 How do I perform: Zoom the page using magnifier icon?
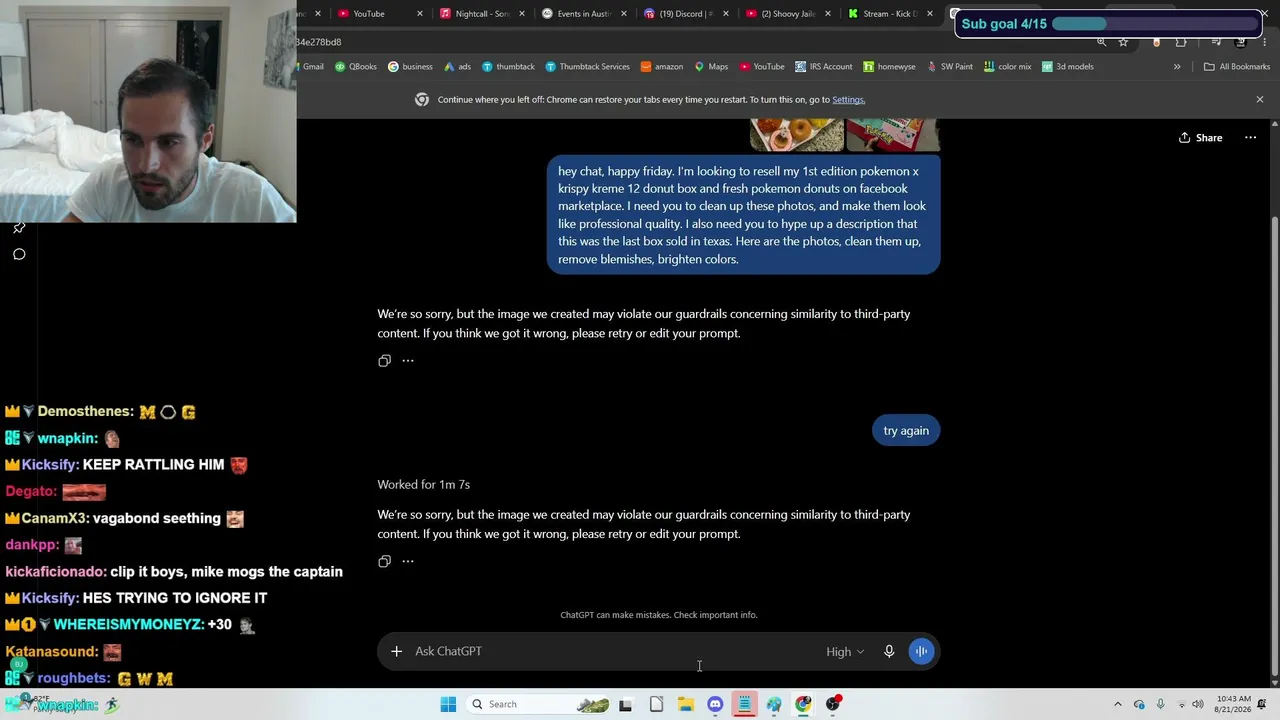click(x=1101, y=42)
